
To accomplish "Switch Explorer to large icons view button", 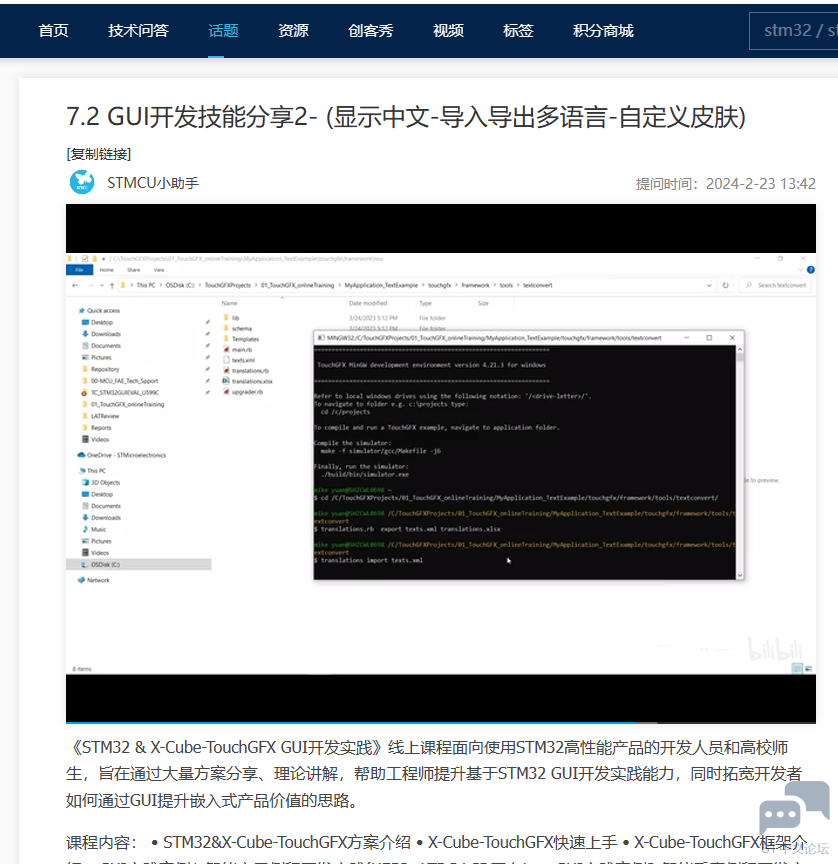I will [808, 668].
